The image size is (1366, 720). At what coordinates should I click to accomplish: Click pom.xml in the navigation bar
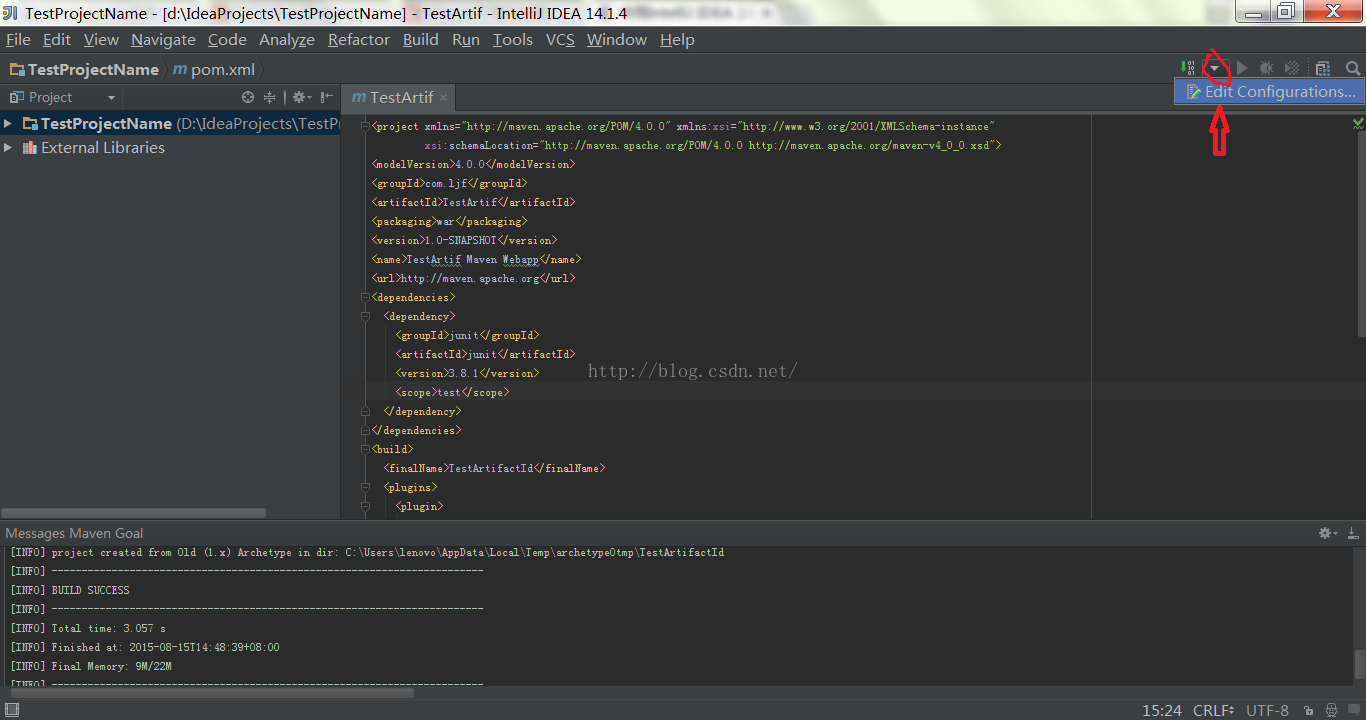214,69
